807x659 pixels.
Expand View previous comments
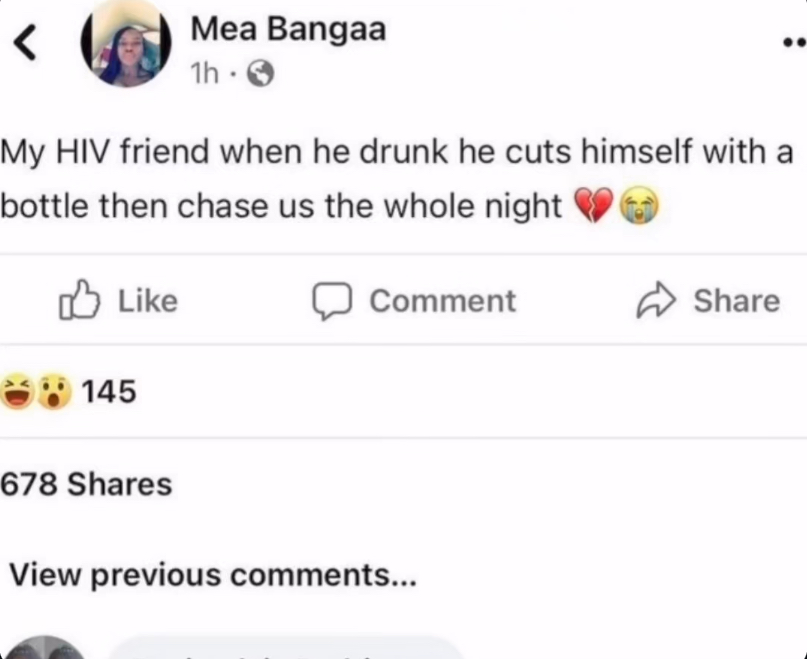point(210,576)
